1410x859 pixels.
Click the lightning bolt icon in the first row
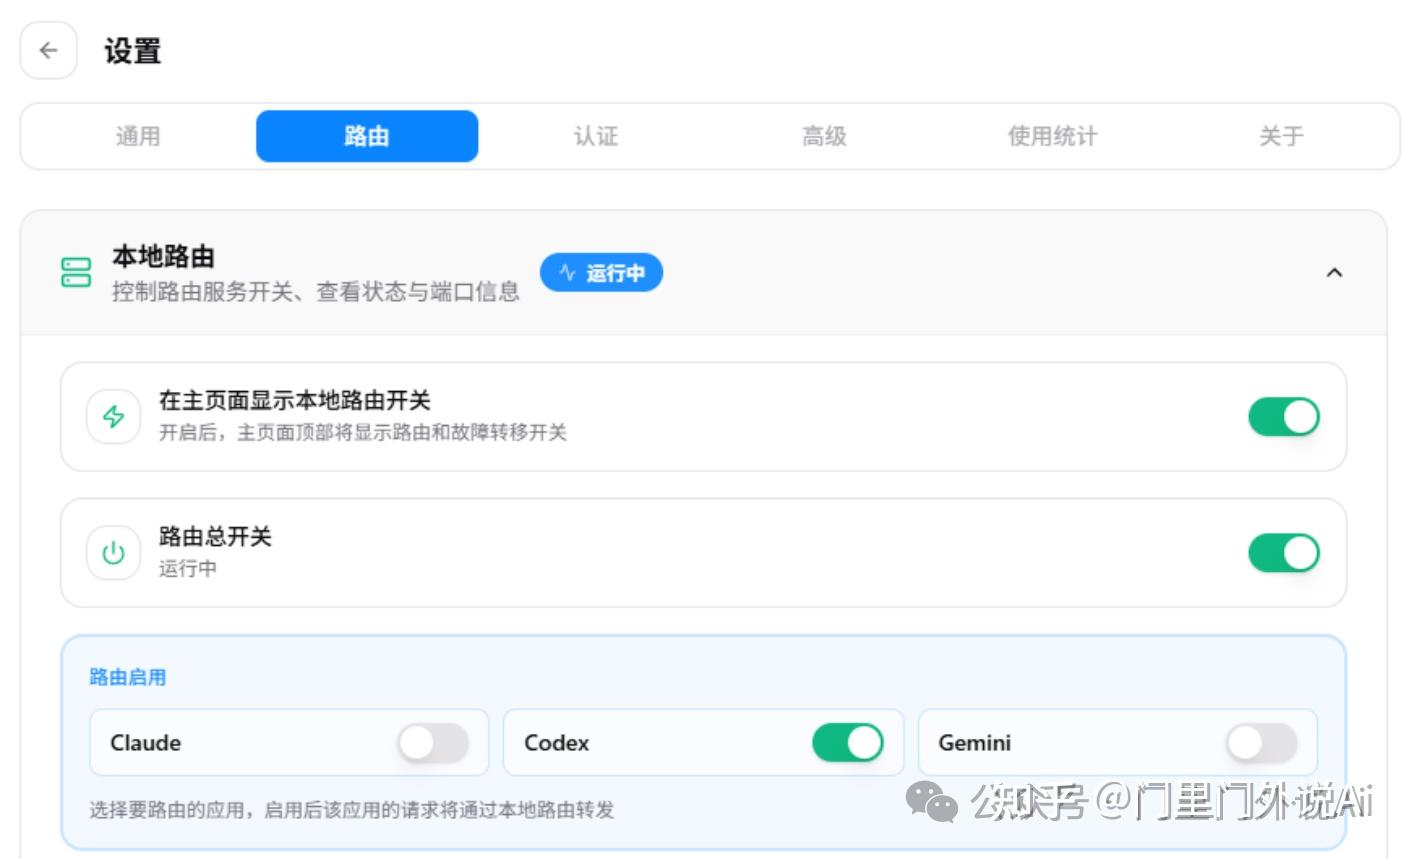coord(114,416)
